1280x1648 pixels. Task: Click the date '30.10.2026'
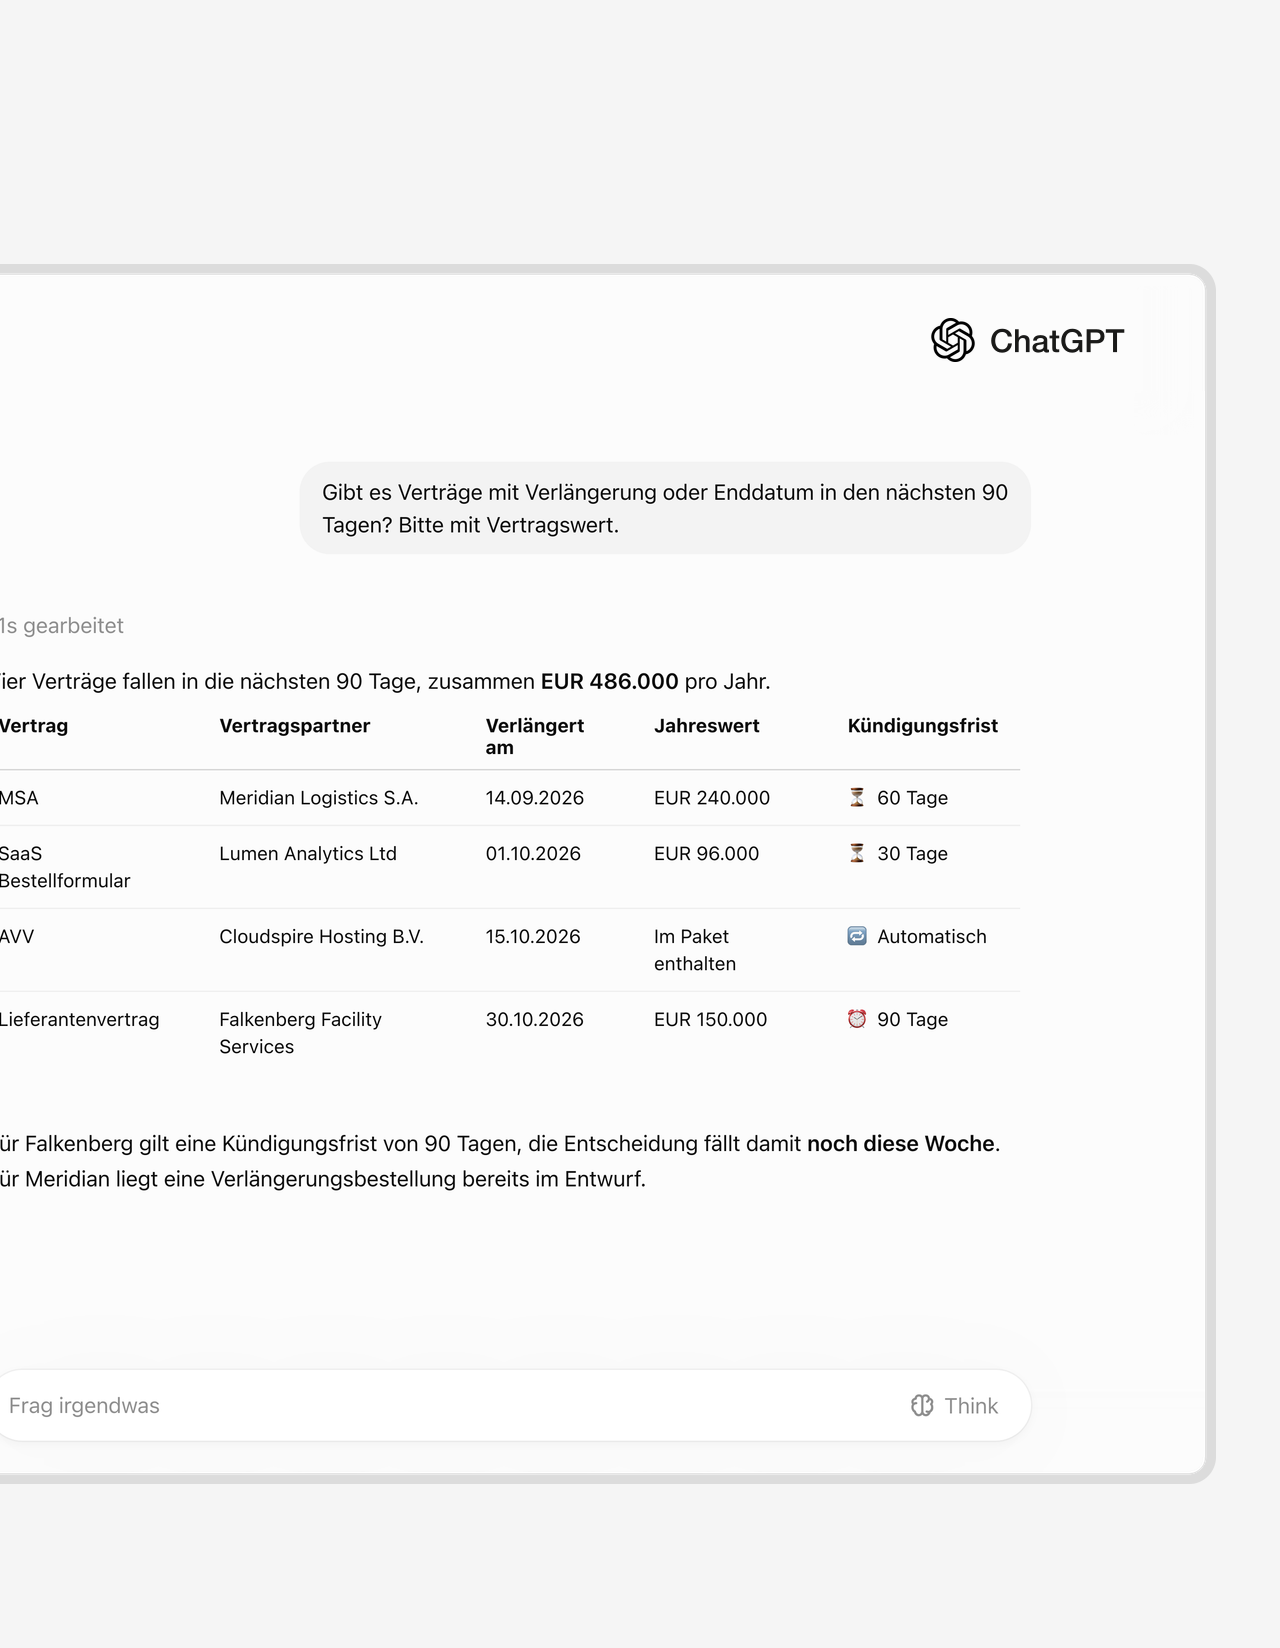click(x=535, y=1020)
